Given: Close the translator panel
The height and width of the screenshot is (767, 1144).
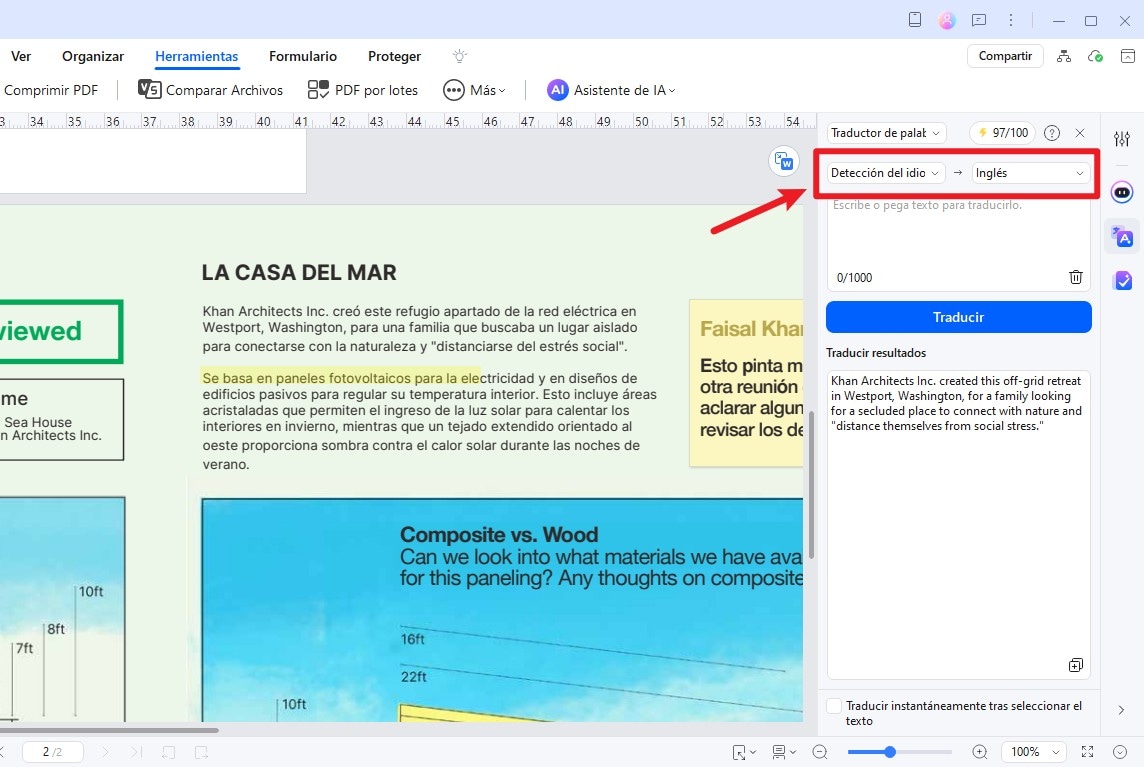Looking at the screenshot, I should coord(1081,133).
